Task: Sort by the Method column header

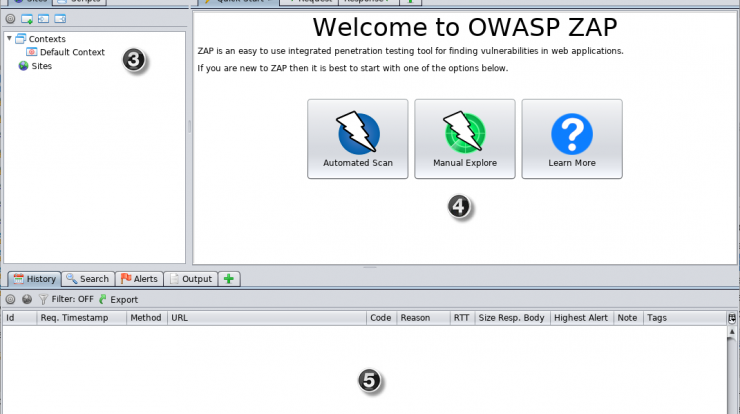Action: [147, 318]
